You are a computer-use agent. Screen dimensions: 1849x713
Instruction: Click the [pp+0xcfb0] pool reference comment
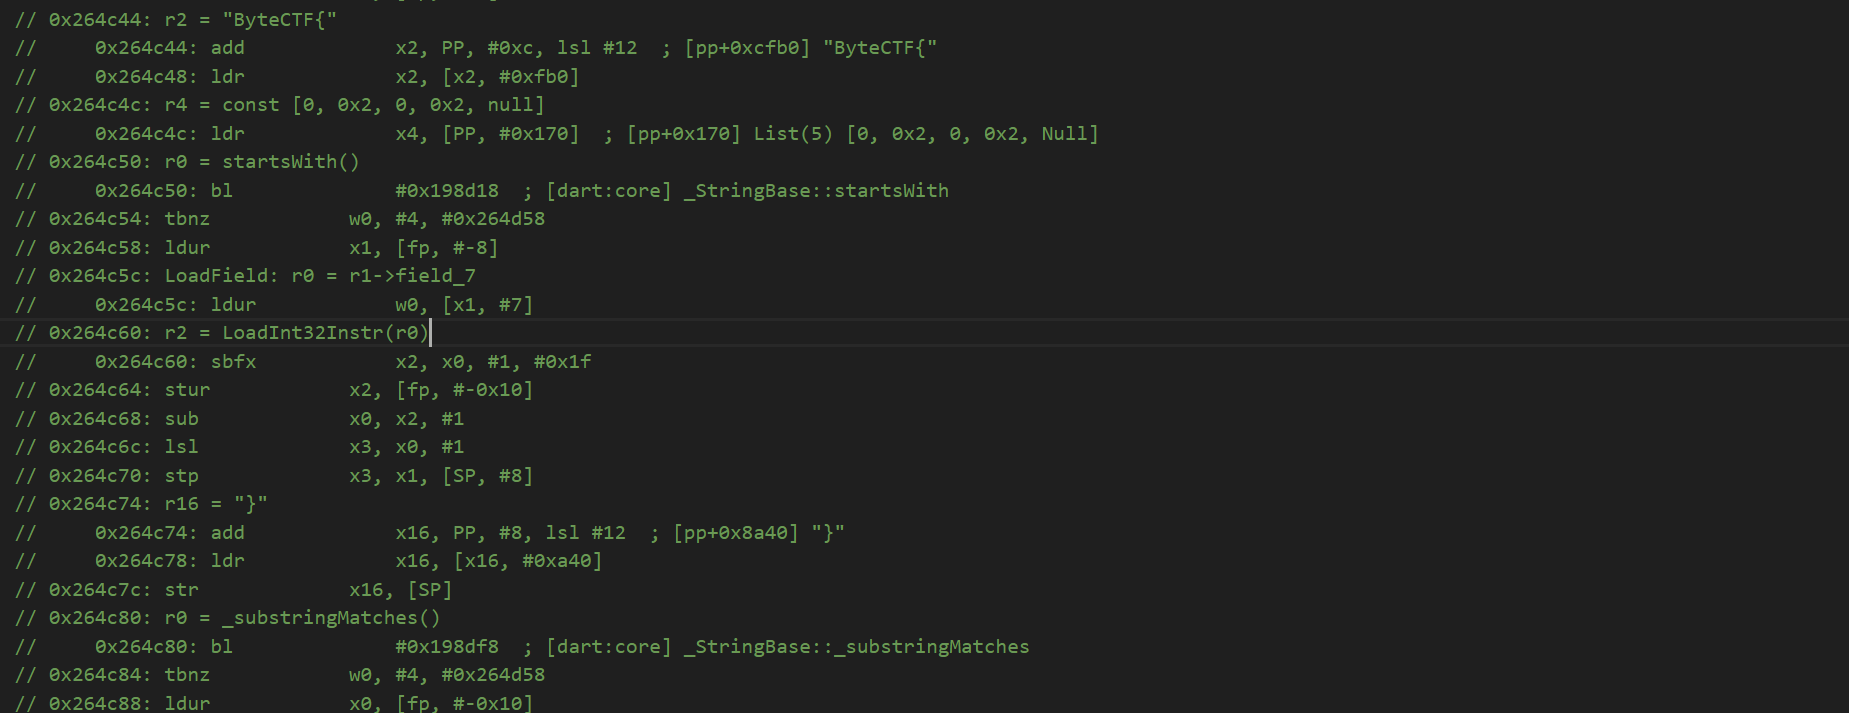tap(747, 48)
